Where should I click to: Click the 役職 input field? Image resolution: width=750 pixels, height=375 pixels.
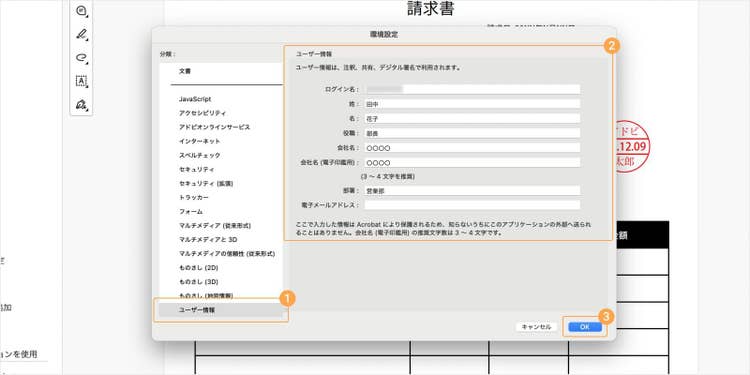coord(472,133)
